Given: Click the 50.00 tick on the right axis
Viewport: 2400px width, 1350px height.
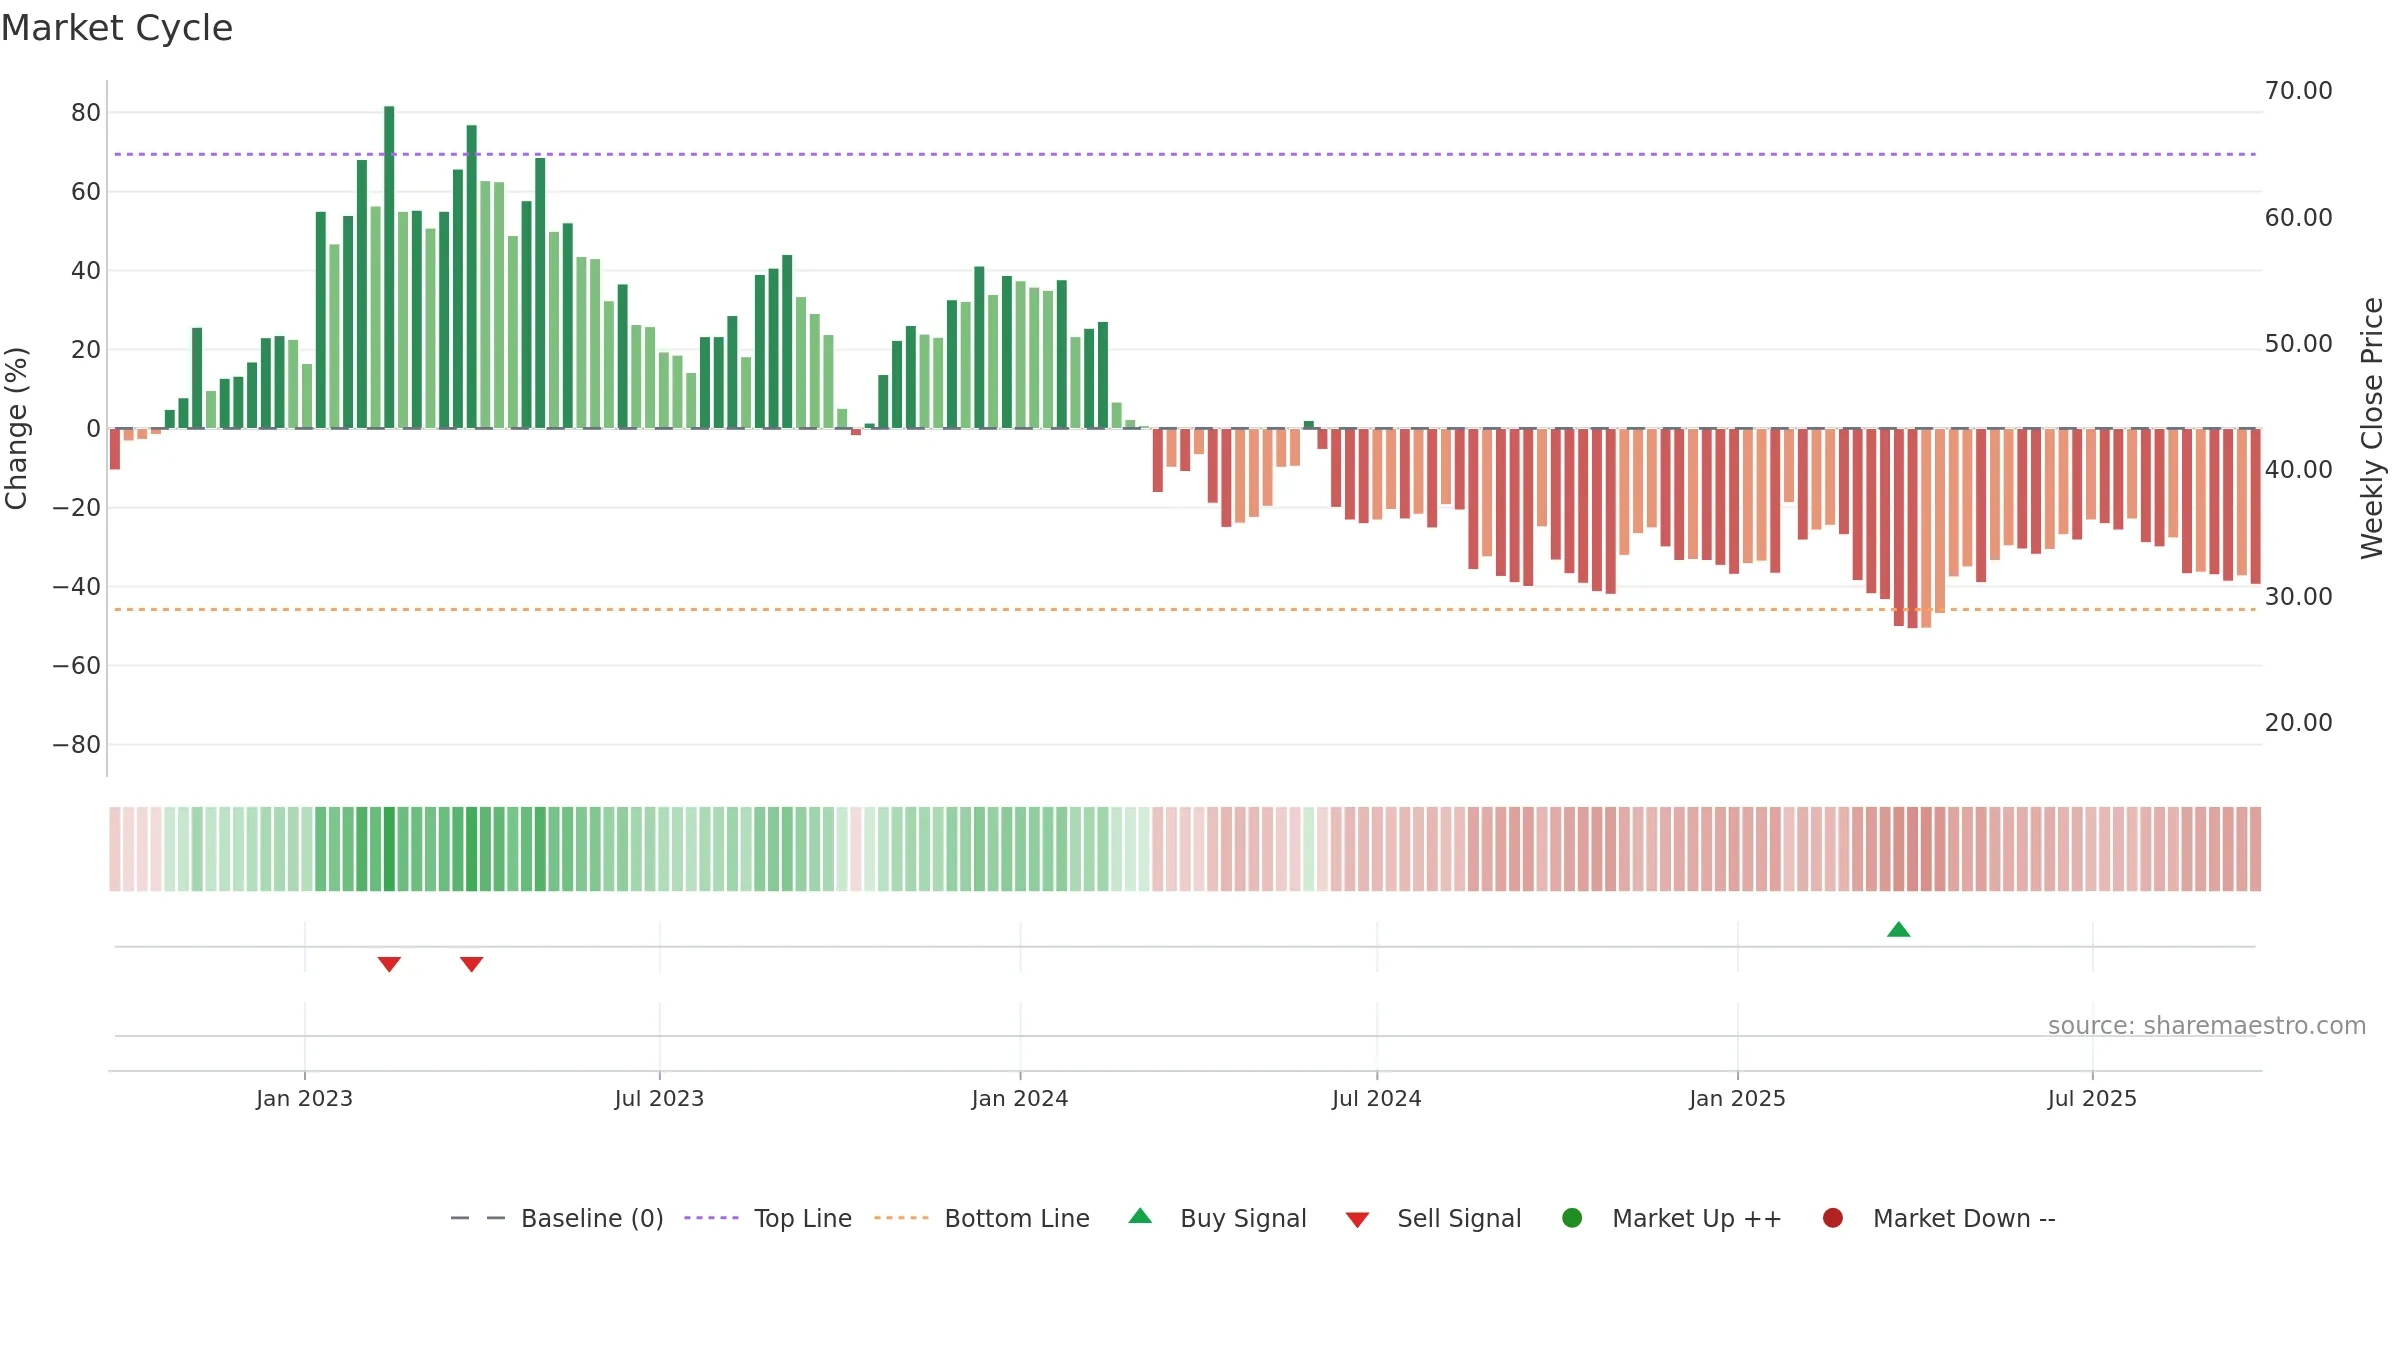Looking at the screenshot, I should click(2298, 344).
